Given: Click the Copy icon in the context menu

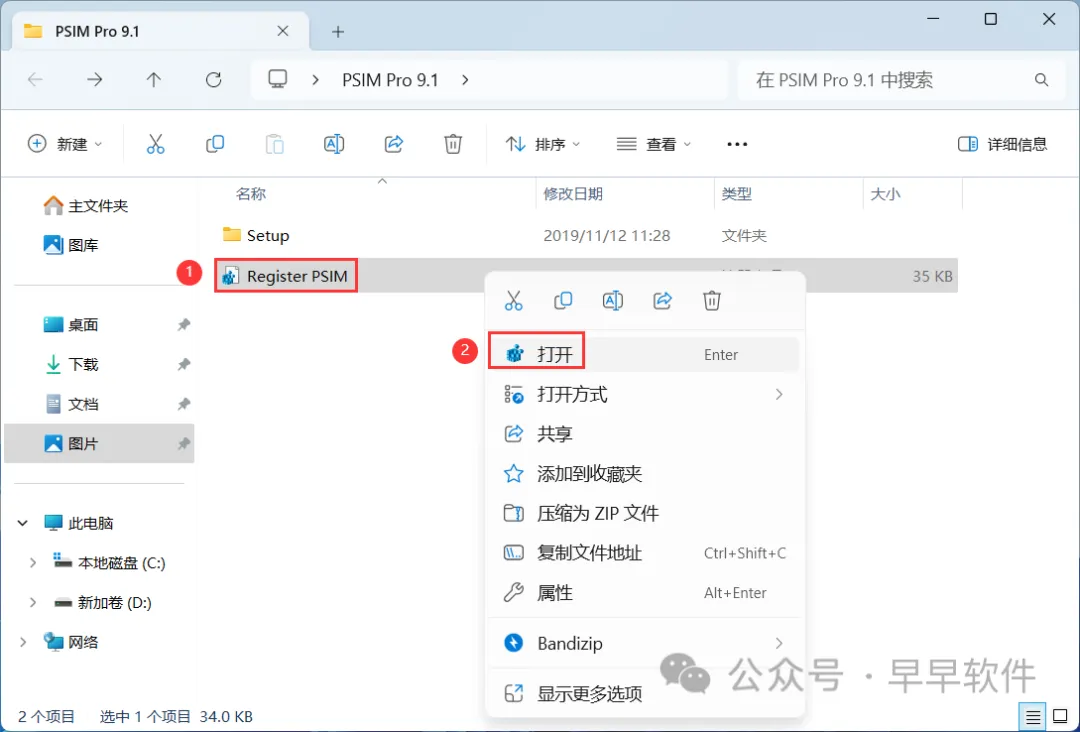Looking at the screenshot, I should click(563, 300).
